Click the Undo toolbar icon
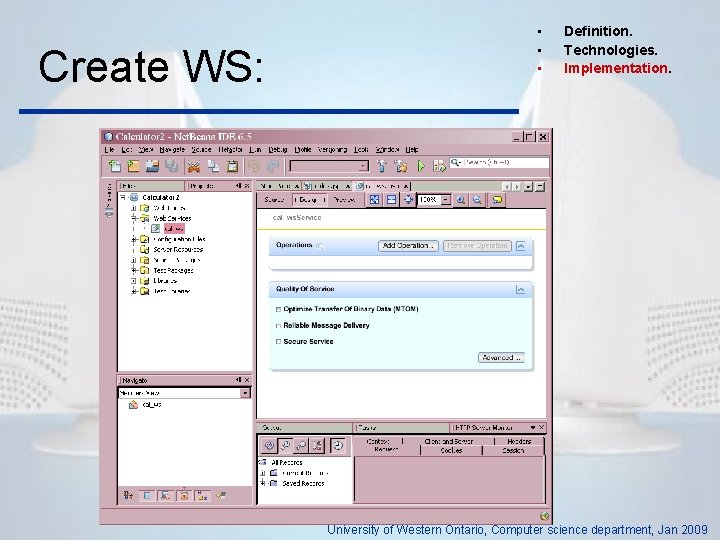Image resolution: width=720 pixels, height=540 pixels. (253, 166)
